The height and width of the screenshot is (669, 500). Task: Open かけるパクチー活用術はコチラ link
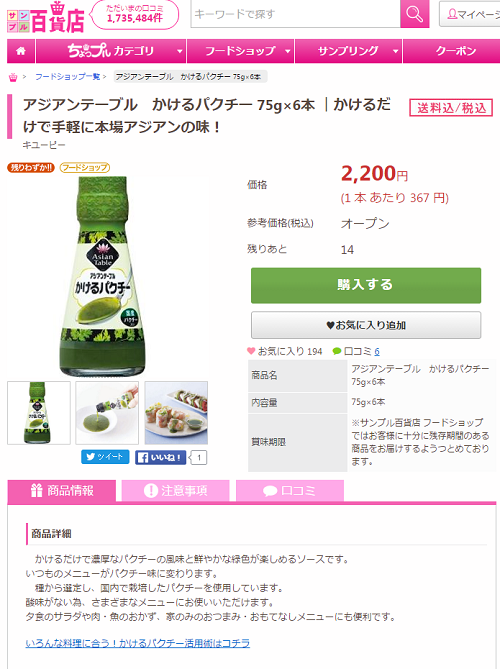pyautogui.click(x=138, y=643)
